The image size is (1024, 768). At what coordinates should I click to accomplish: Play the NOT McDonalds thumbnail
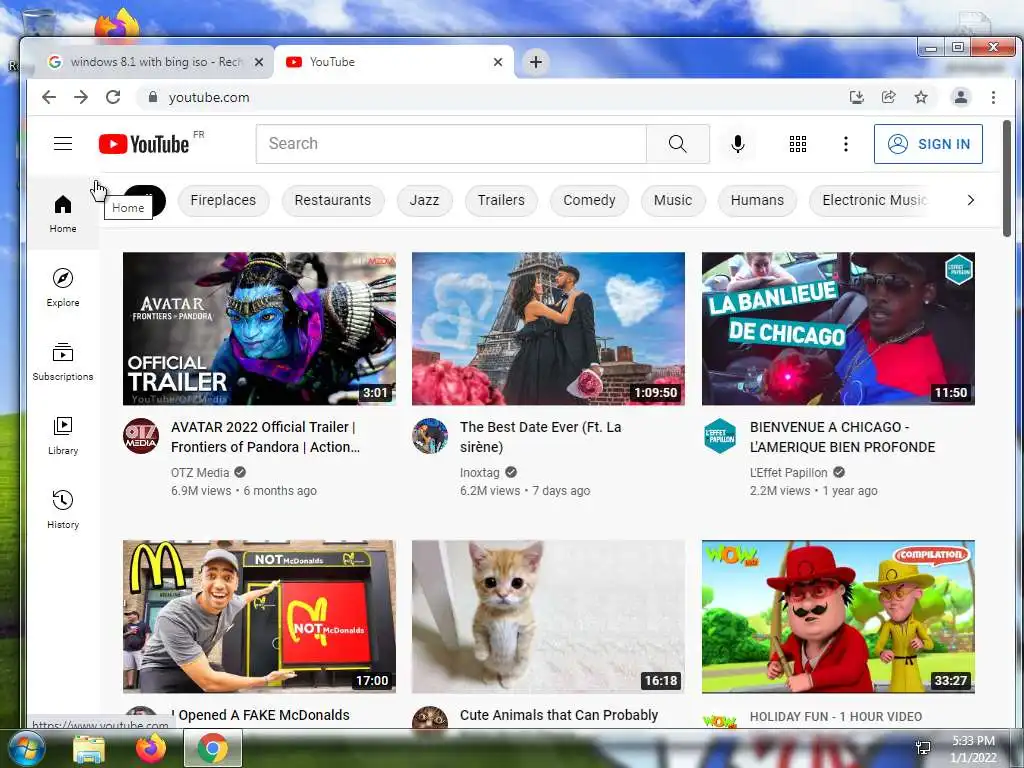[x=259, y=616]
